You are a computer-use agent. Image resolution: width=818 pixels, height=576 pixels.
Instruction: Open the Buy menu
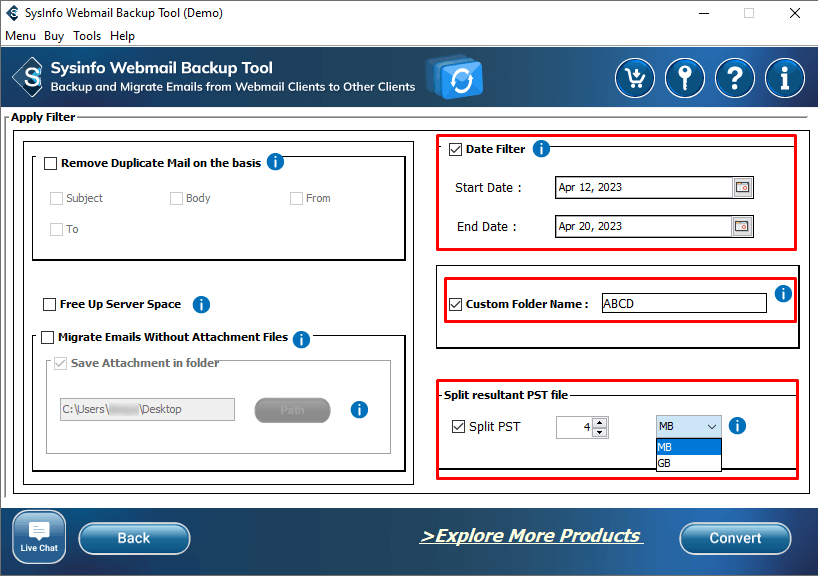pos(54,36)
